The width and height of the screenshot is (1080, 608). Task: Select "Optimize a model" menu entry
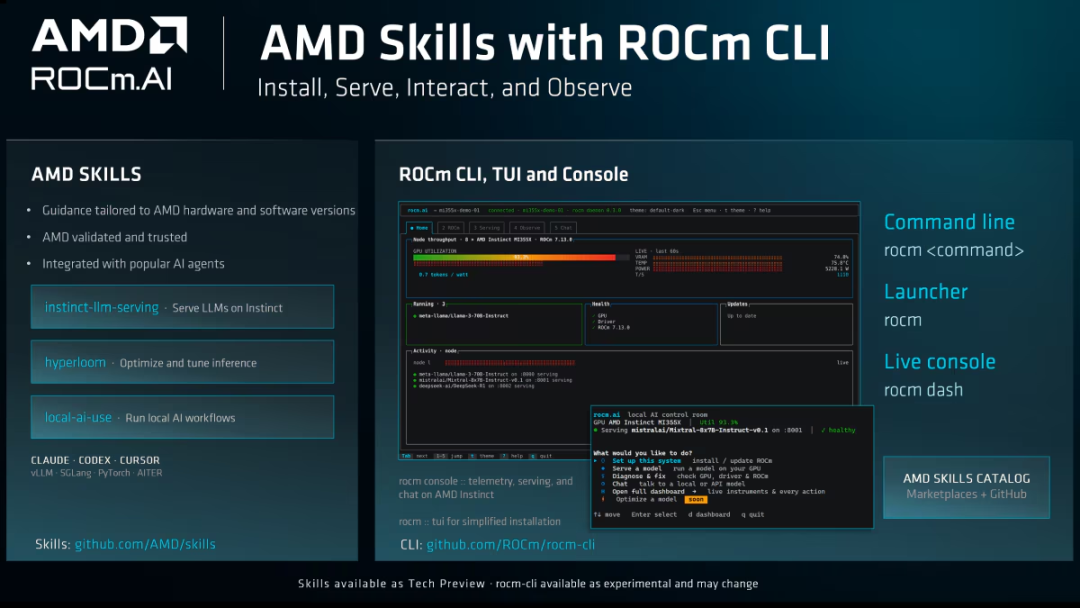[646, 499]
